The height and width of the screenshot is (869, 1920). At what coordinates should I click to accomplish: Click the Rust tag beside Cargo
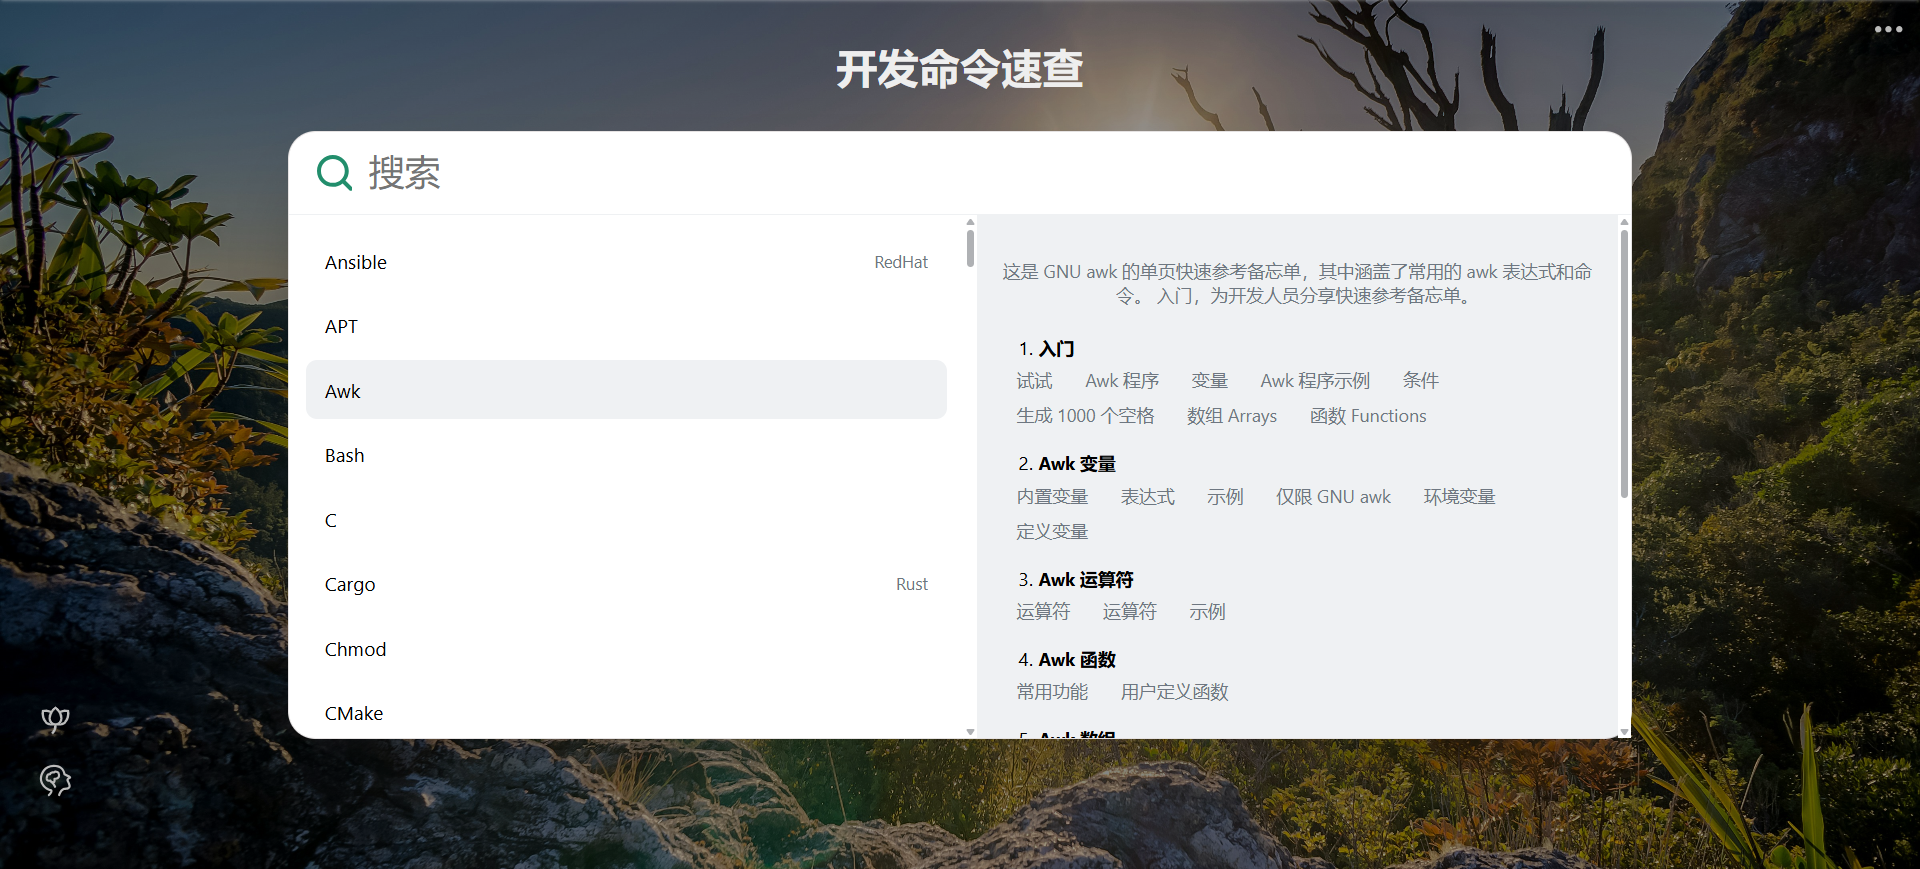click(x=912, y=584)
